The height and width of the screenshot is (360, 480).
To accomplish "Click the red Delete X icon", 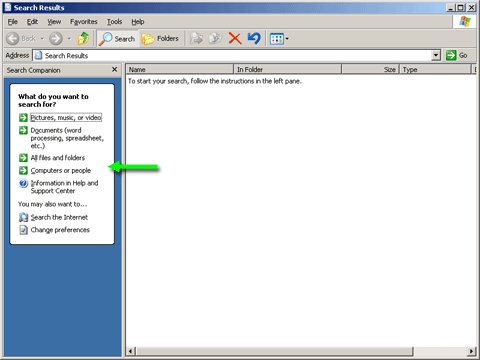I will tap(235, 38).
